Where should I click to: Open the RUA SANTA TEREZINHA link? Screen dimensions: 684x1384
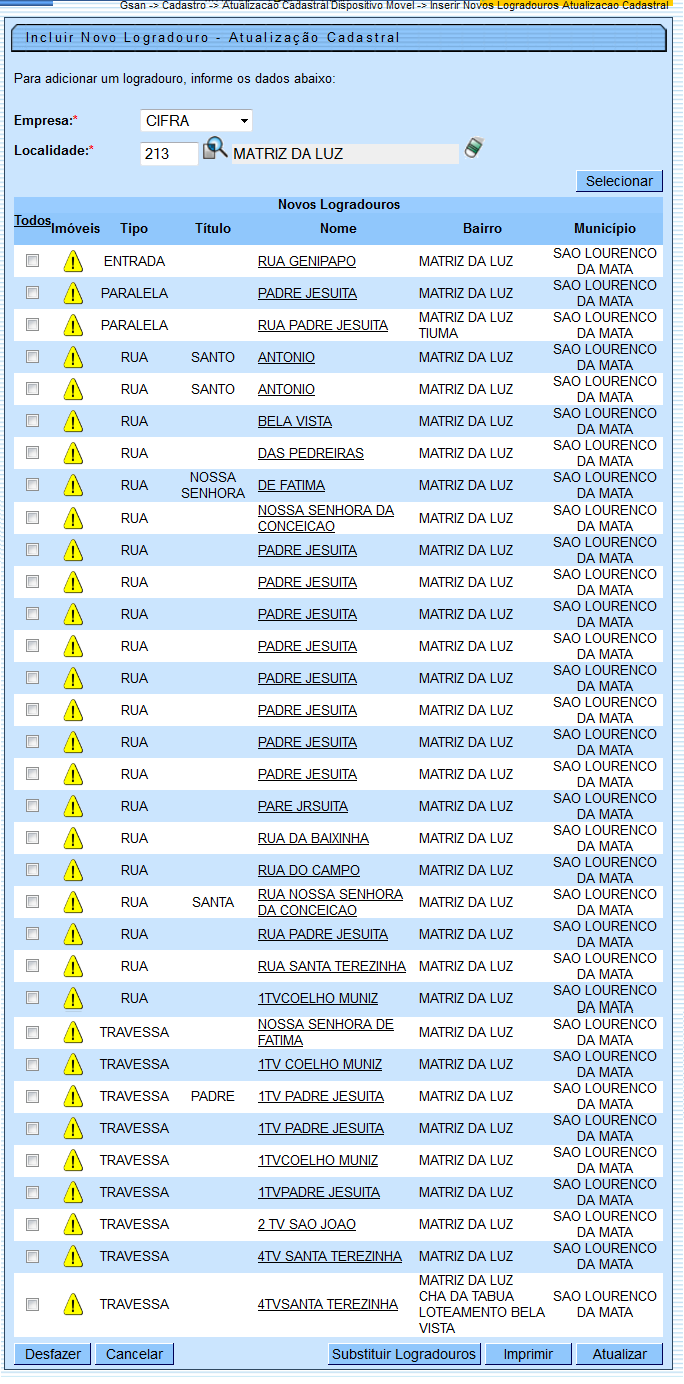pyautogui.click(x=332, y=966)
